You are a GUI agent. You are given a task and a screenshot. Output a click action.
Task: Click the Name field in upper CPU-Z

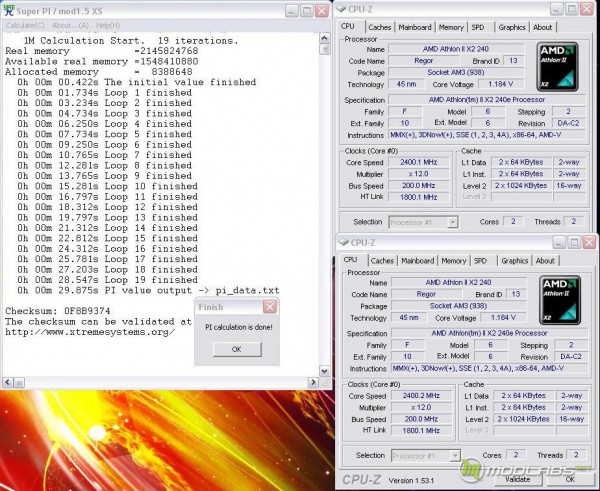point(456,49)
